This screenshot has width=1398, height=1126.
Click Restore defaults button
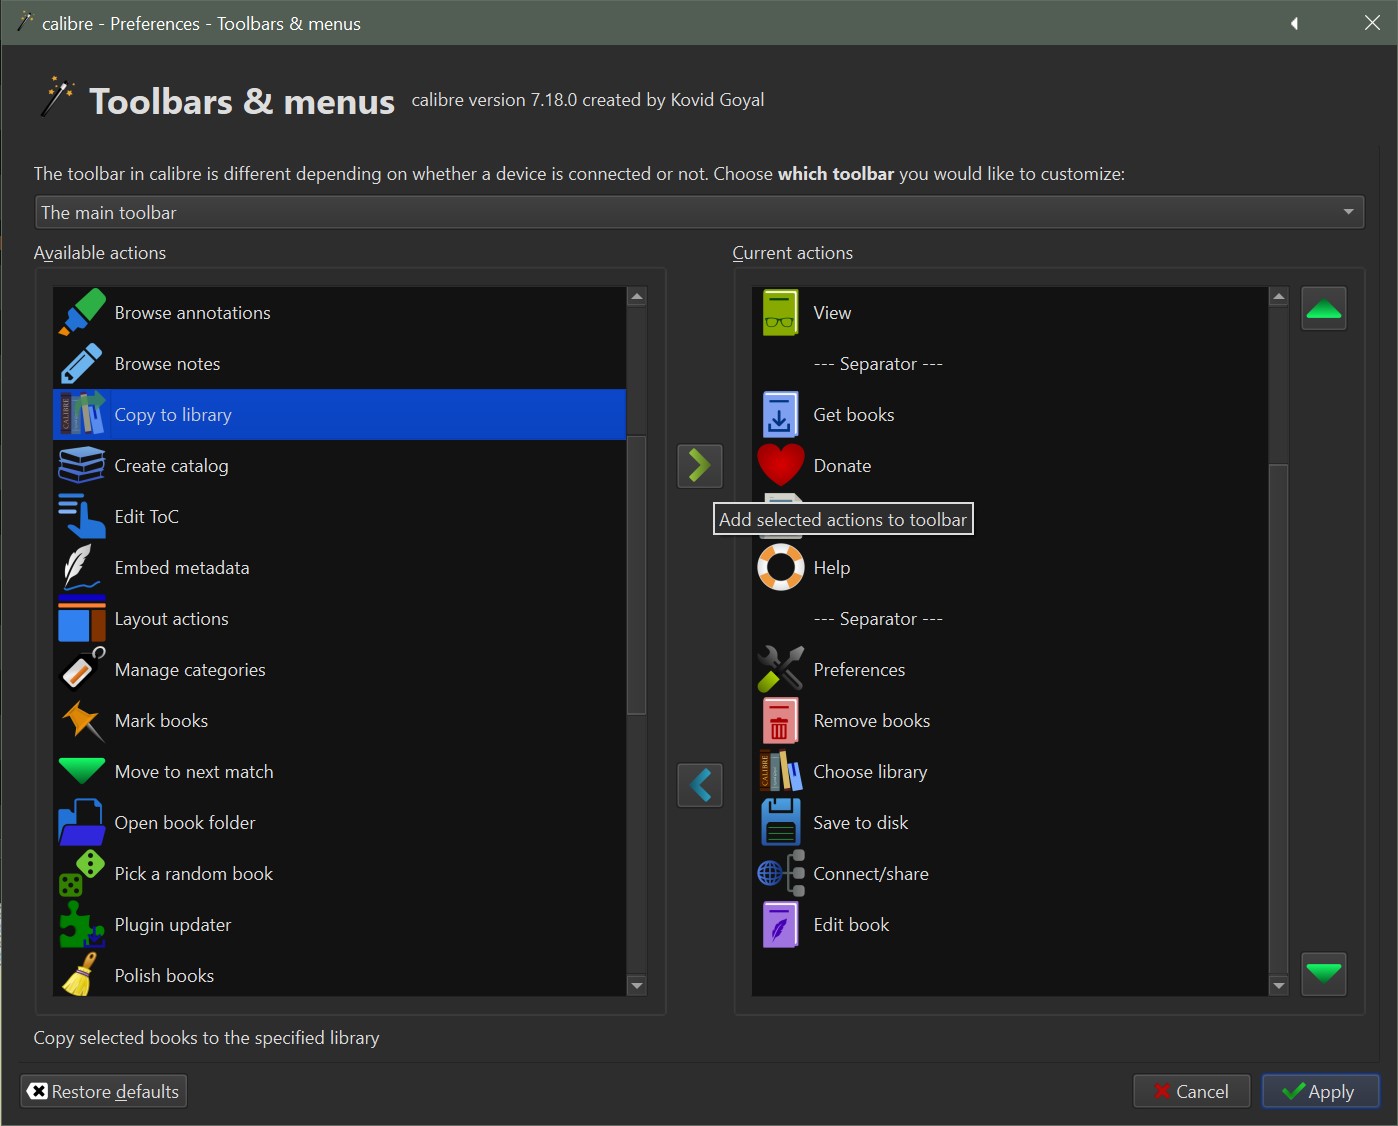tap(104, 1091)
